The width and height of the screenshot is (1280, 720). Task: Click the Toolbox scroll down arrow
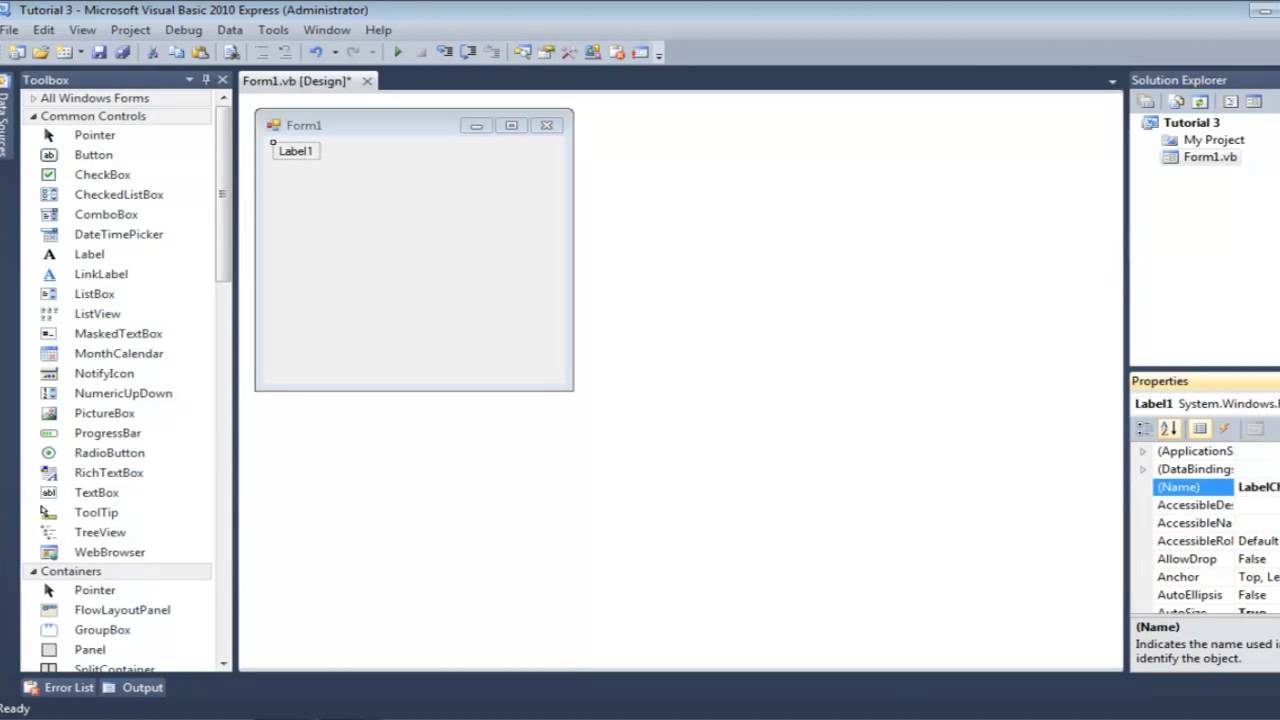[x=223, y=664]
